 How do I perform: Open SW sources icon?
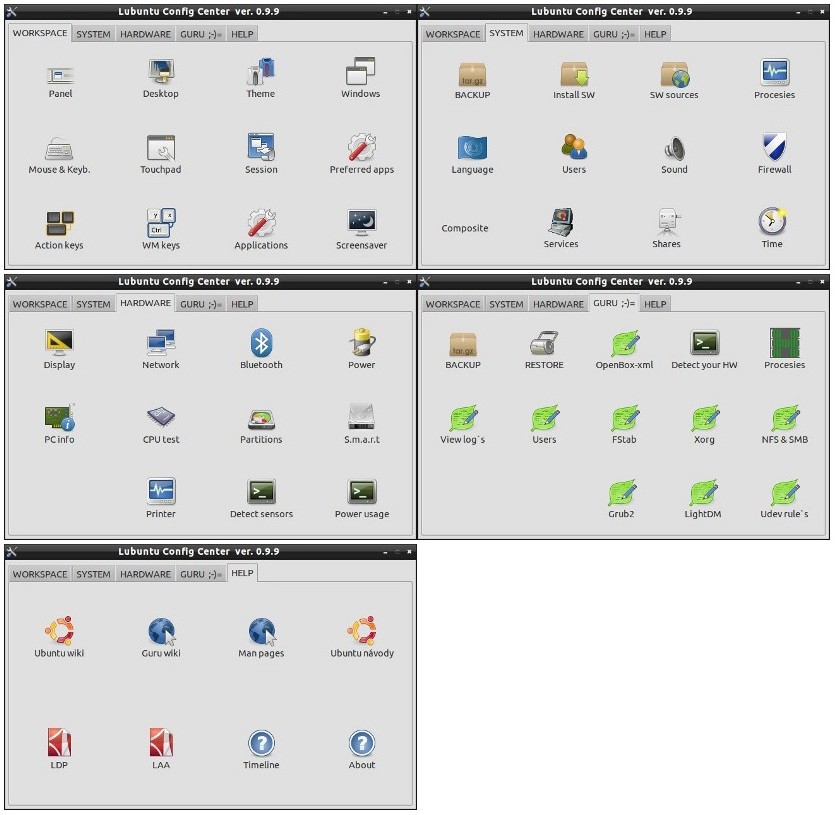tap(674, 74)
